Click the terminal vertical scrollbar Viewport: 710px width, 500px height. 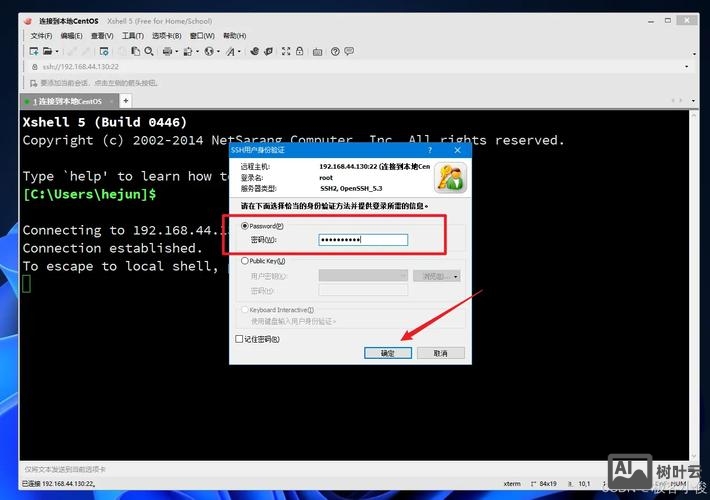pyautogui.click(x=693, y=285)
